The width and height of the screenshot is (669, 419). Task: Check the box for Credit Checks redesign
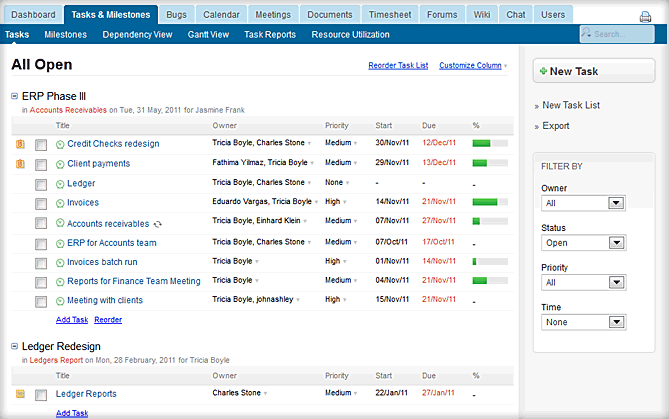click(x=41, y=145)
